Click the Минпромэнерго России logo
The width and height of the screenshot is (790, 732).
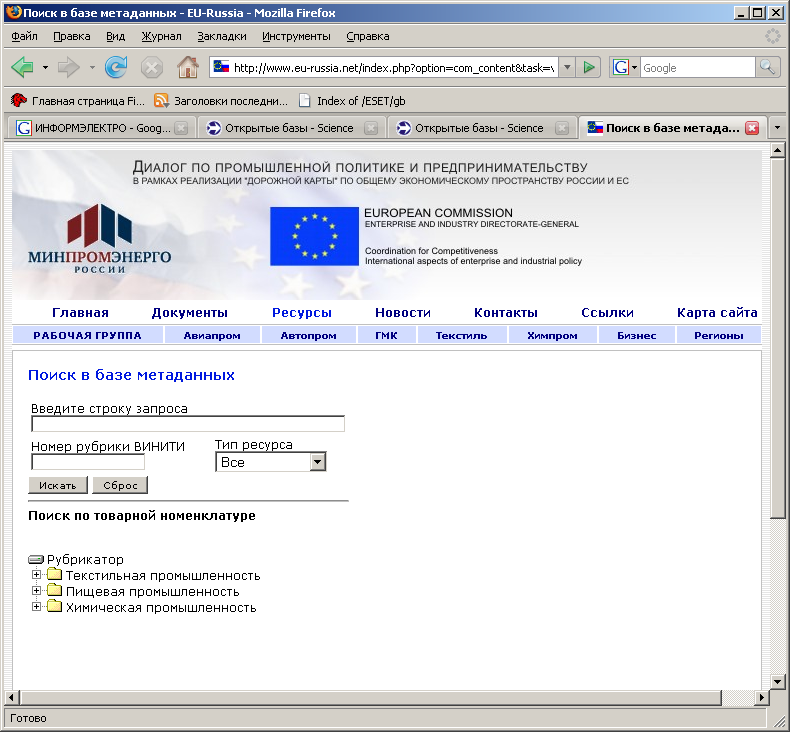[99, 239]
